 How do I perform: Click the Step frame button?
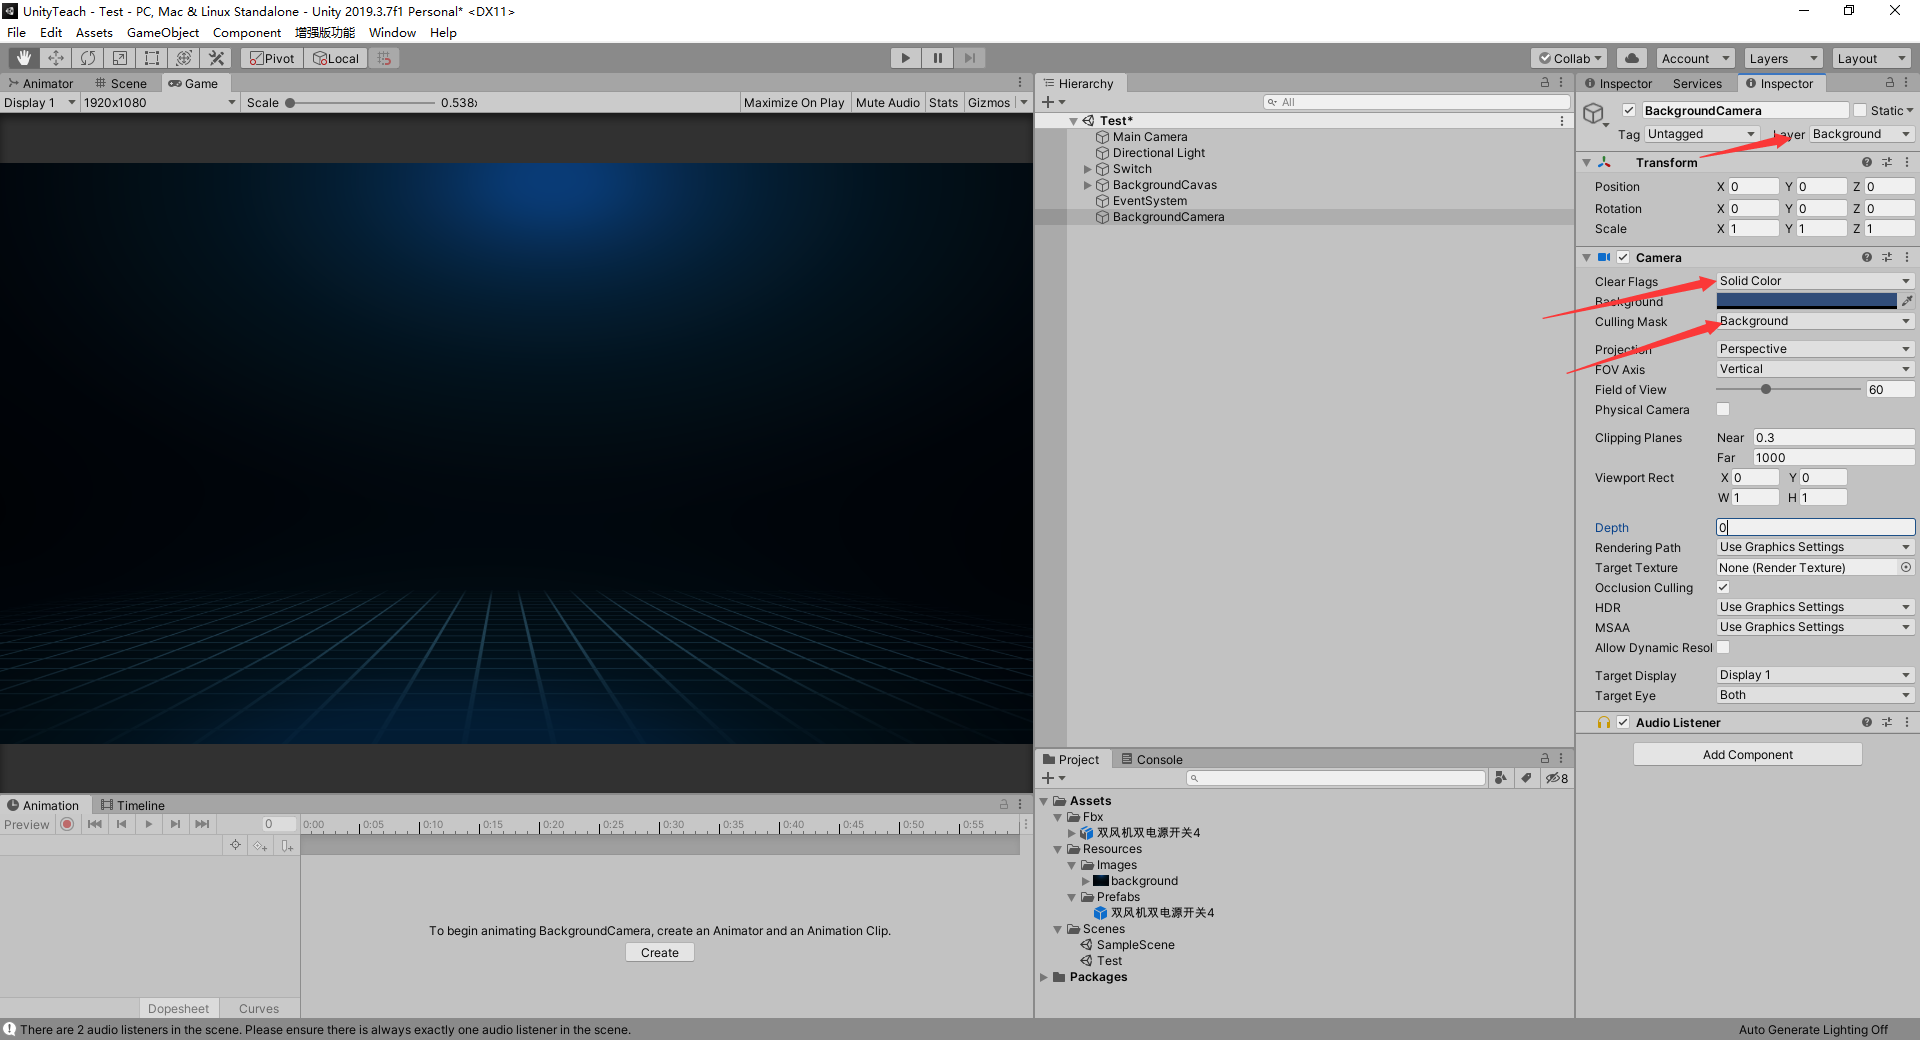[x=970, y=58]
